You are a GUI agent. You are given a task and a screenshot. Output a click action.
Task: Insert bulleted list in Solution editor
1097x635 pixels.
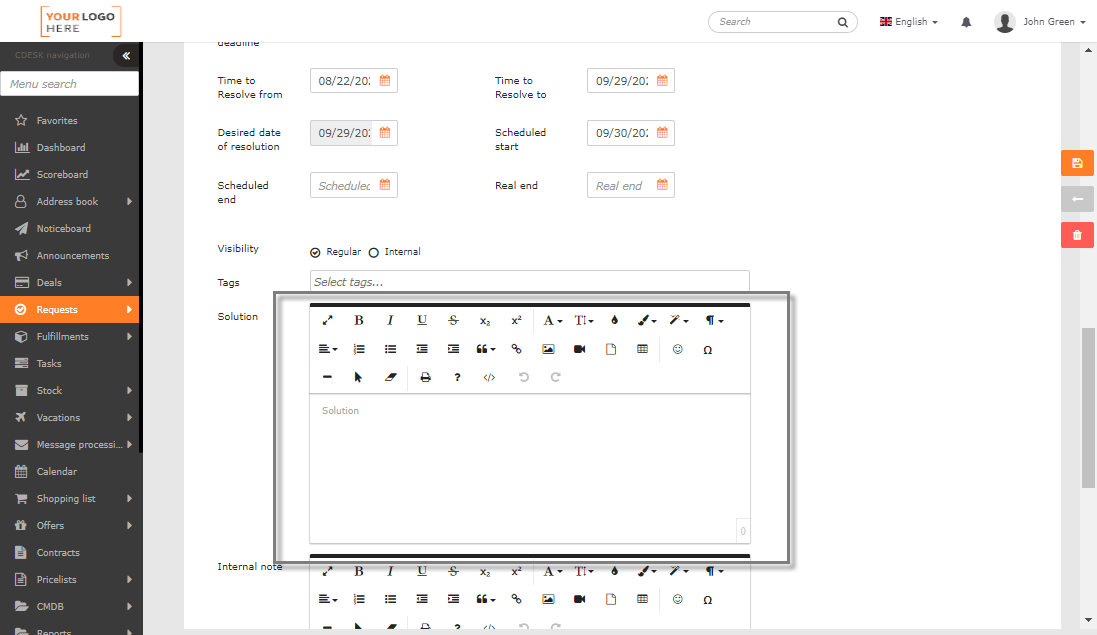point(390,349)
